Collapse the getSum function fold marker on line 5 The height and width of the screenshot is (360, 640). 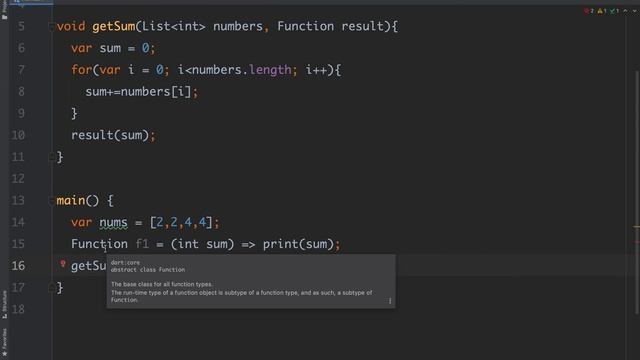point(51,27)
